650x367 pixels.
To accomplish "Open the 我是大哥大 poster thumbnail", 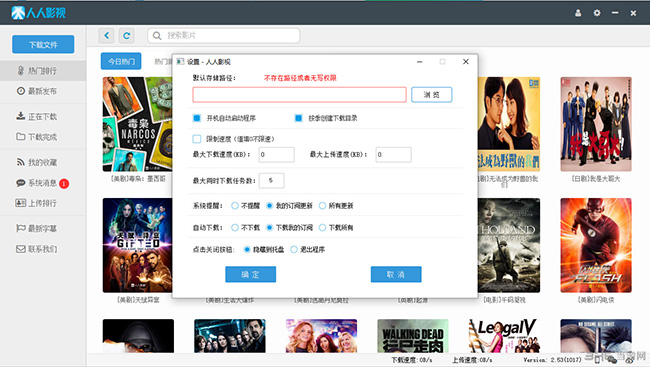I will tap(596, 124).
